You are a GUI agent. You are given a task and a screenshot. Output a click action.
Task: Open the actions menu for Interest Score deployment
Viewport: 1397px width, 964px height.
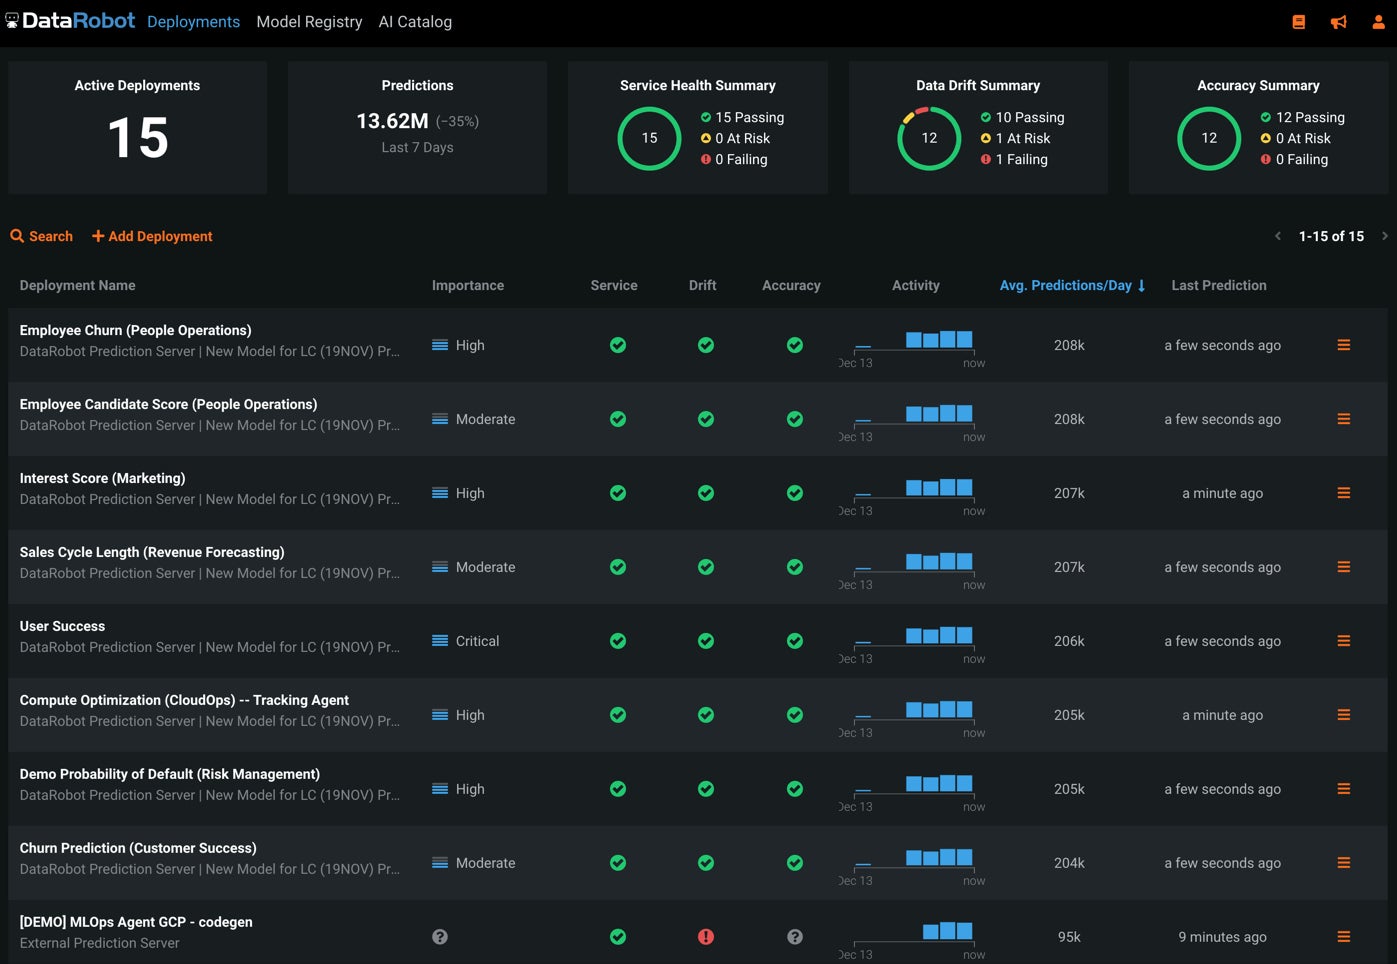point(1344,493)
